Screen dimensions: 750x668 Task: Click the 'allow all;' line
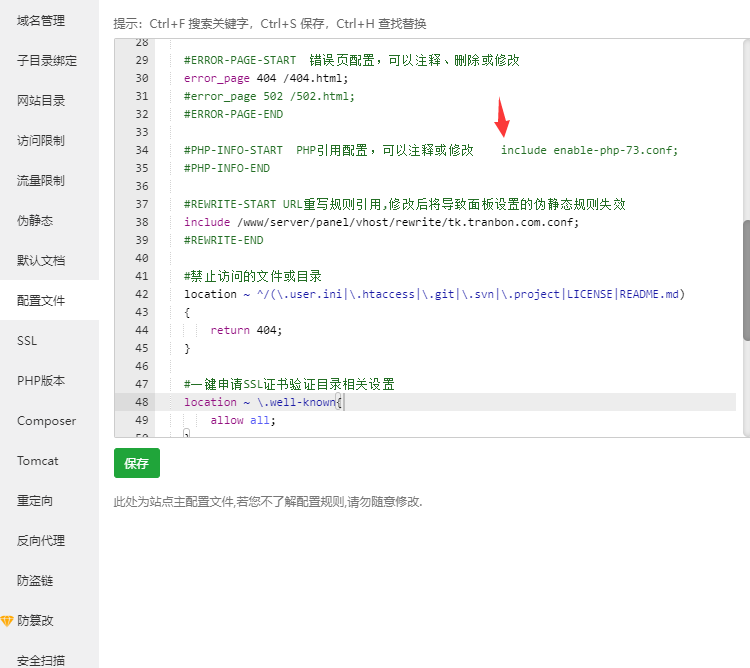(243, 420)
